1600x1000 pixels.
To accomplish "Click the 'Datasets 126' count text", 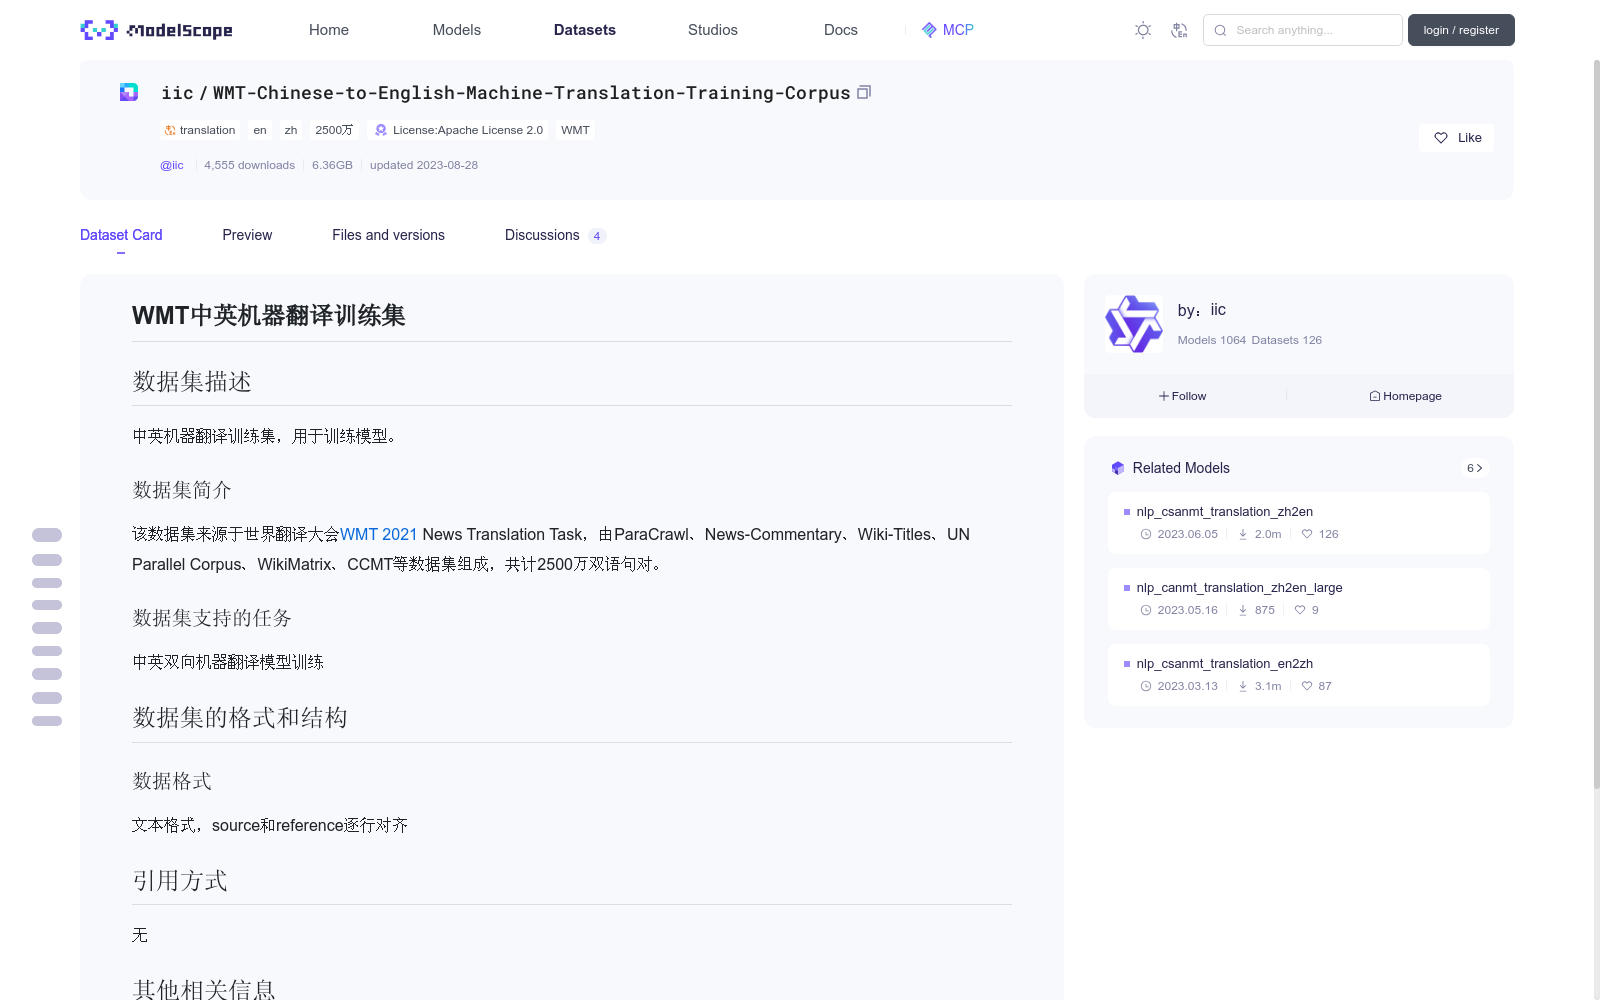I will point(1287,340).
